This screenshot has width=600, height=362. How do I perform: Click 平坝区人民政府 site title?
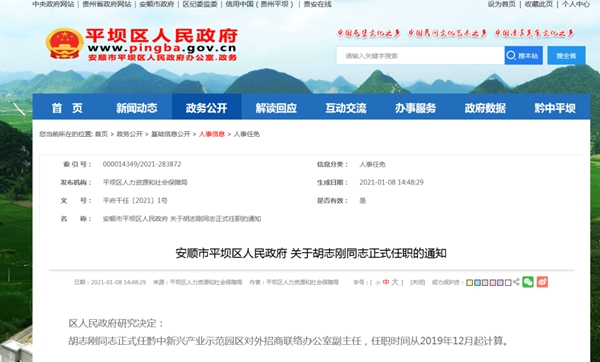tap(161, 36)
